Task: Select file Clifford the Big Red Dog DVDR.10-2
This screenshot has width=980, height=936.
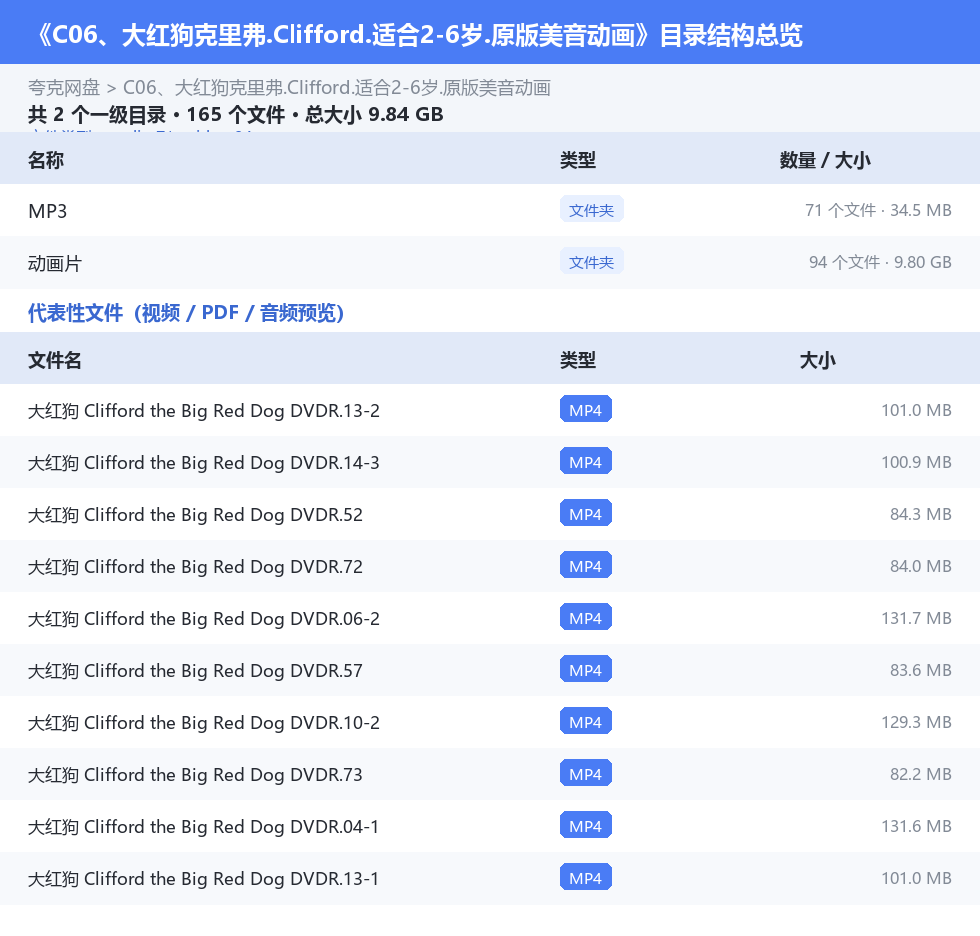Action: coord(204,722)
